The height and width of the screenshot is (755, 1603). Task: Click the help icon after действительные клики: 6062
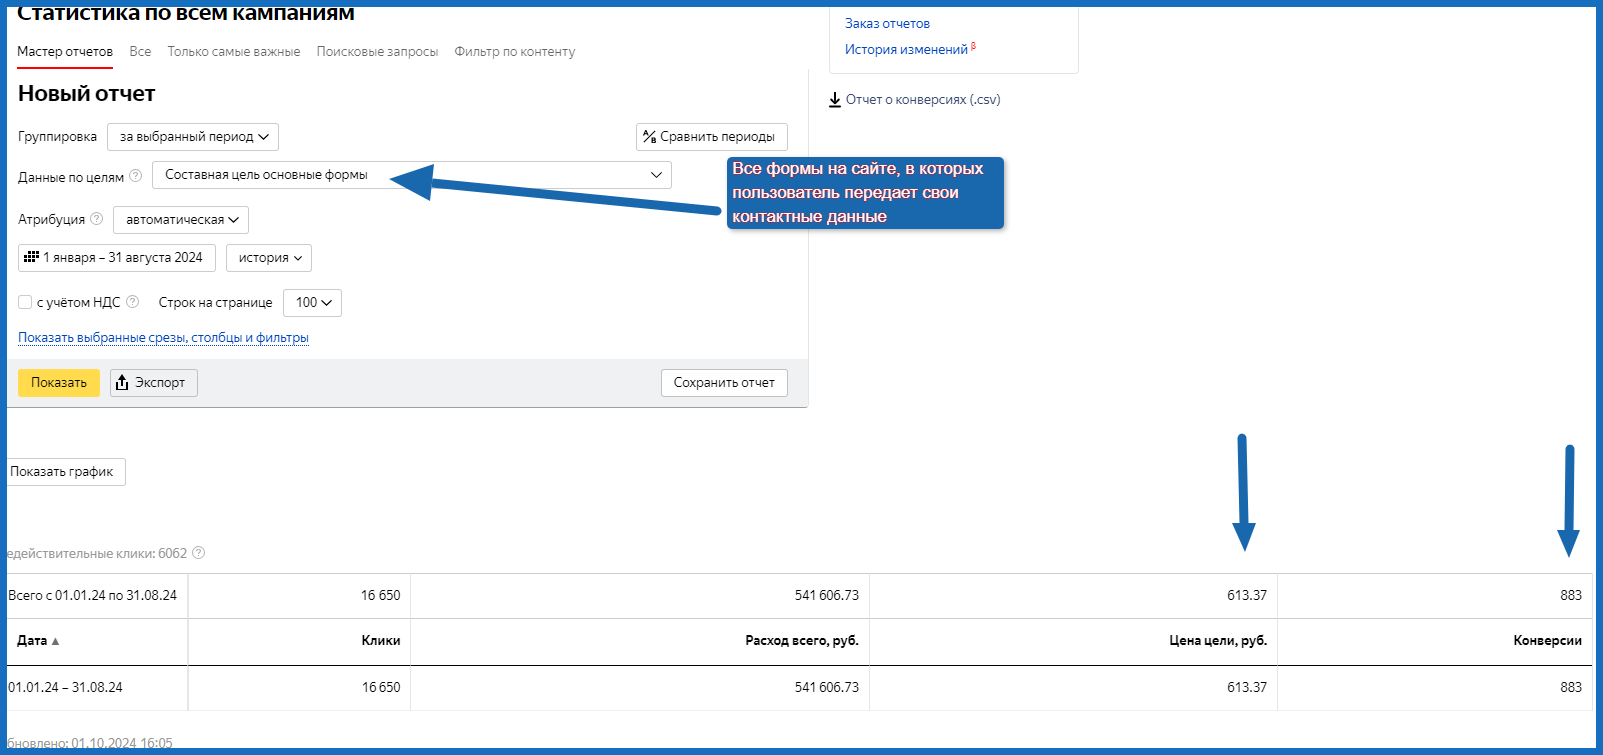[199, 553]
